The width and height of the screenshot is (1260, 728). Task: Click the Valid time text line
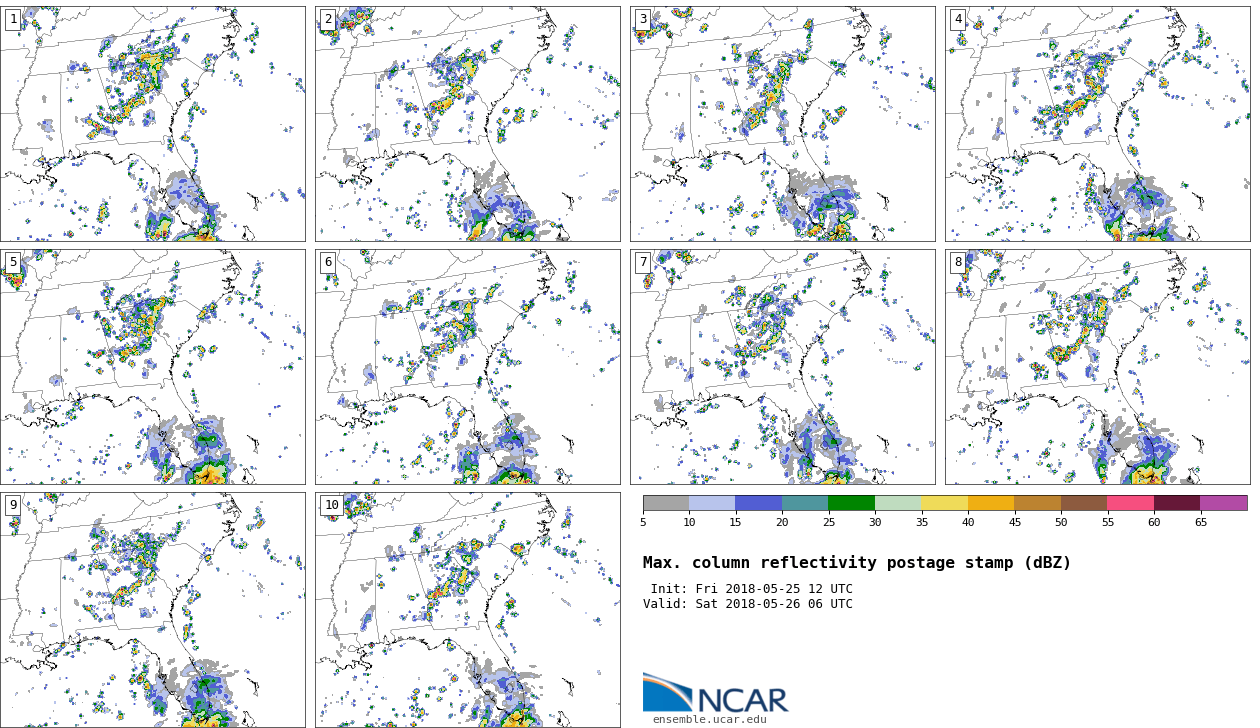(x=747, y=604)
